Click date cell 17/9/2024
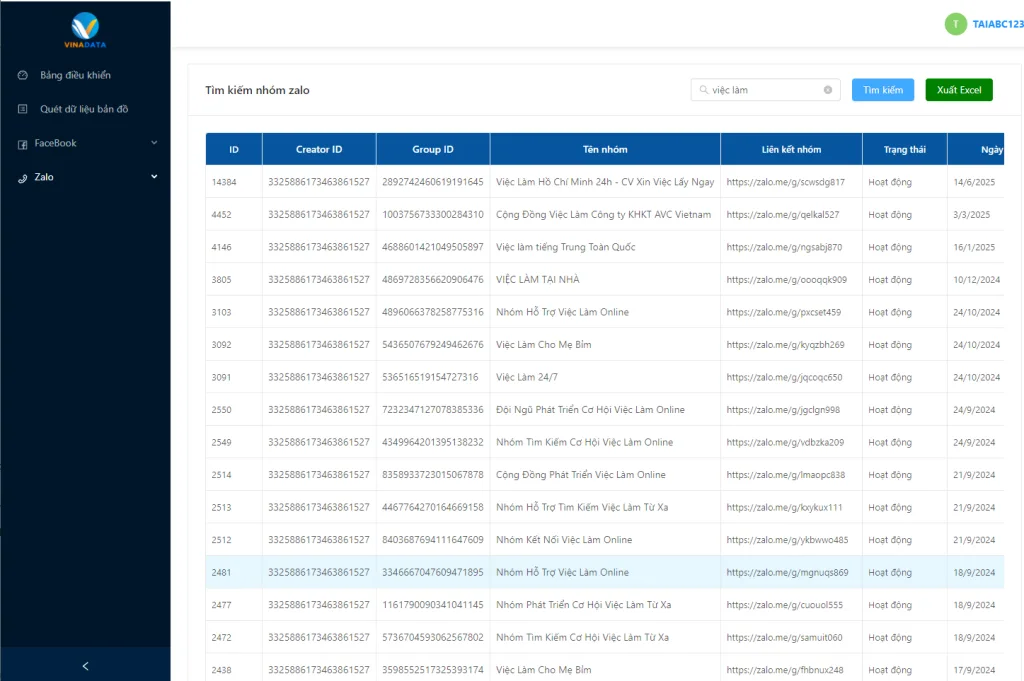 click(x=974, y=670)
